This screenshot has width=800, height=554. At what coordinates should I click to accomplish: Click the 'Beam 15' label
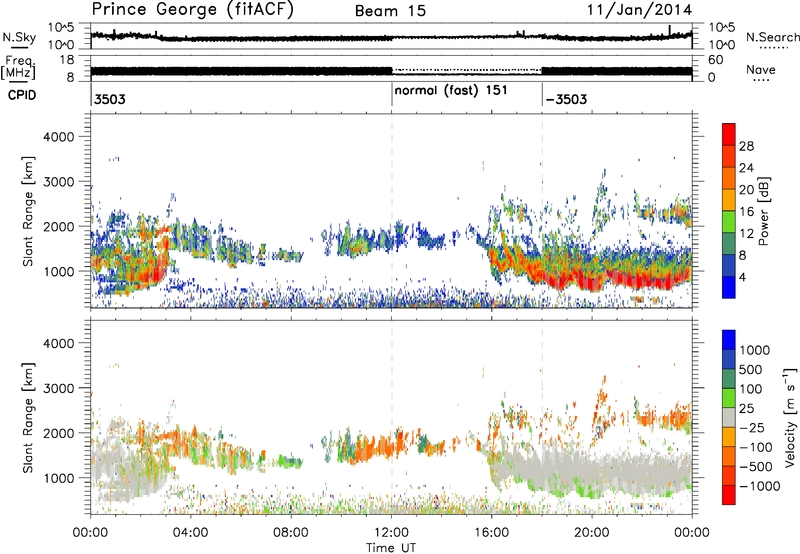tap(390, 11)
